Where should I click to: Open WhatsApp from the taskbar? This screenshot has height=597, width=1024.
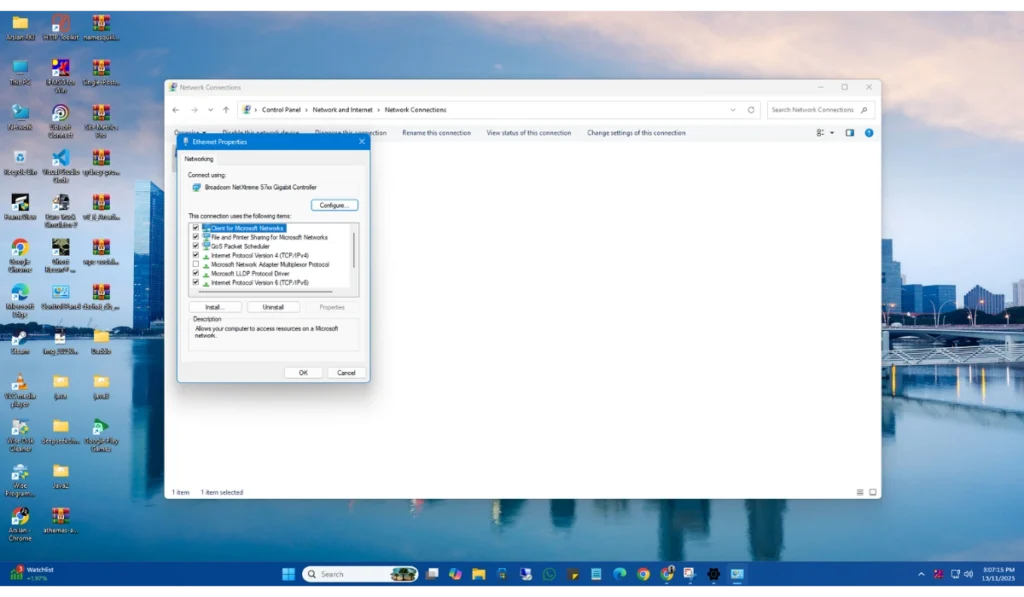coord(549,574)
